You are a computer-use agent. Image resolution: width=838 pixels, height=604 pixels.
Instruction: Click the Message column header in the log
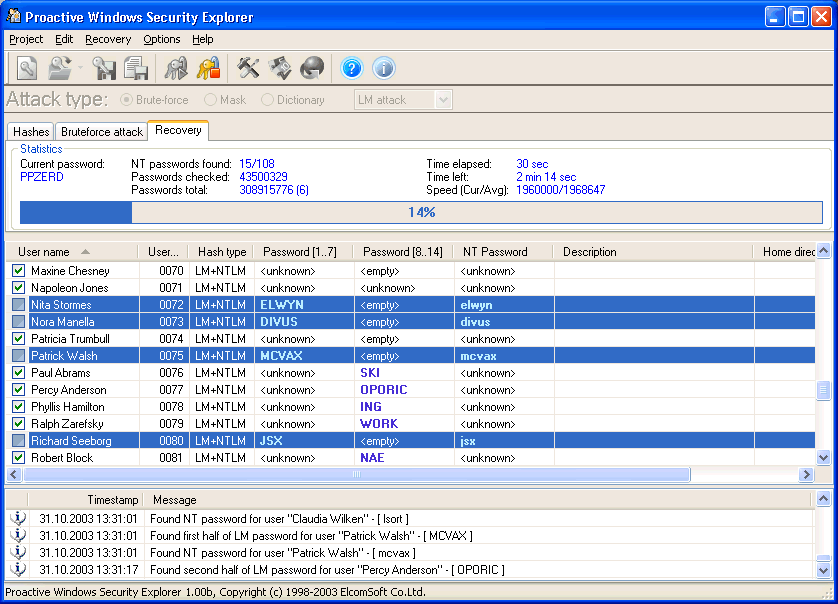(477, 500)
